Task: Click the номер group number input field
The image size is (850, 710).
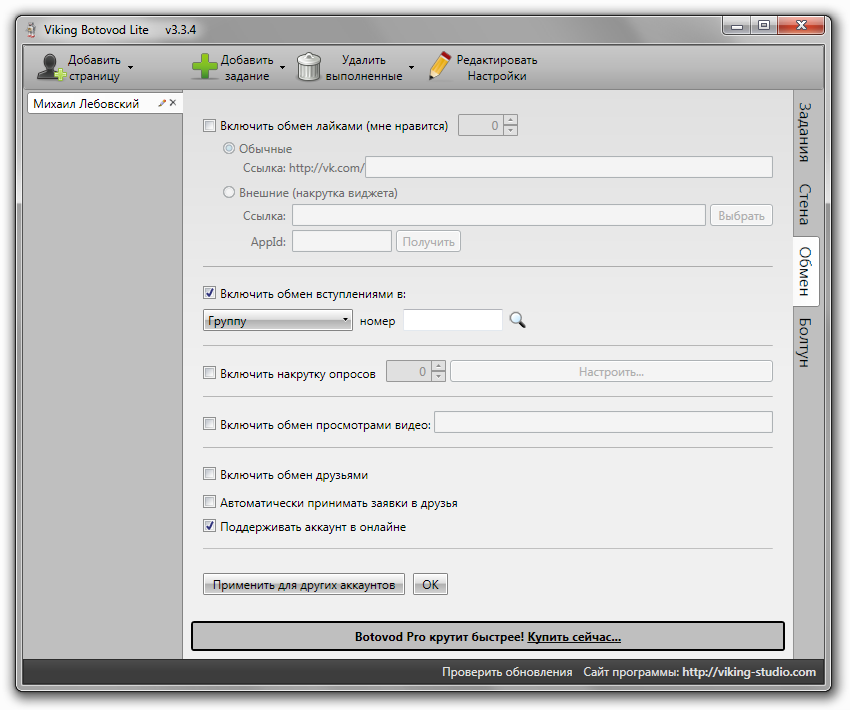Action: (x=452, y=320)
